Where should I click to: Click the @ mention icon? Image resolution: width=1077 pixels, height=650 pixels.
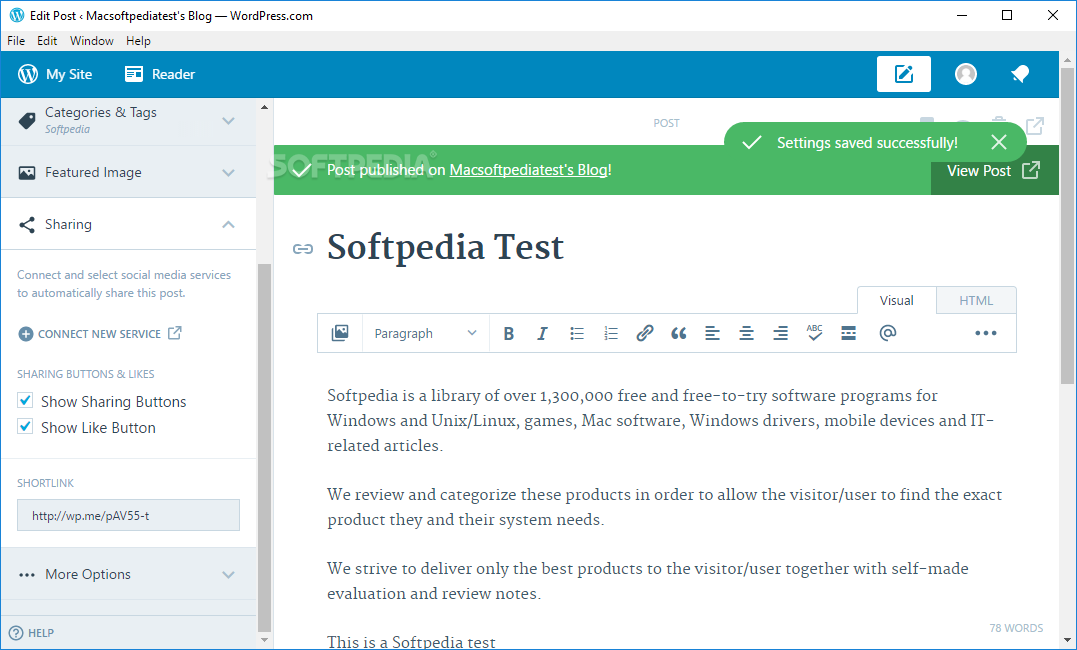(x=887, y=333)
